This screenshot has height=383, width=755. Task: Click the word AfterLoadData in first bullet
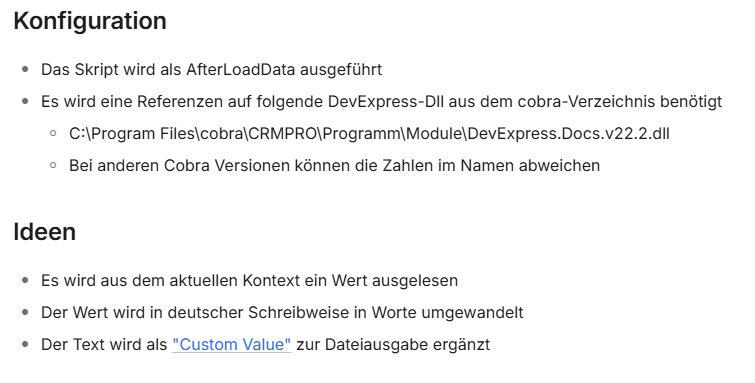[x=240, y=69]
